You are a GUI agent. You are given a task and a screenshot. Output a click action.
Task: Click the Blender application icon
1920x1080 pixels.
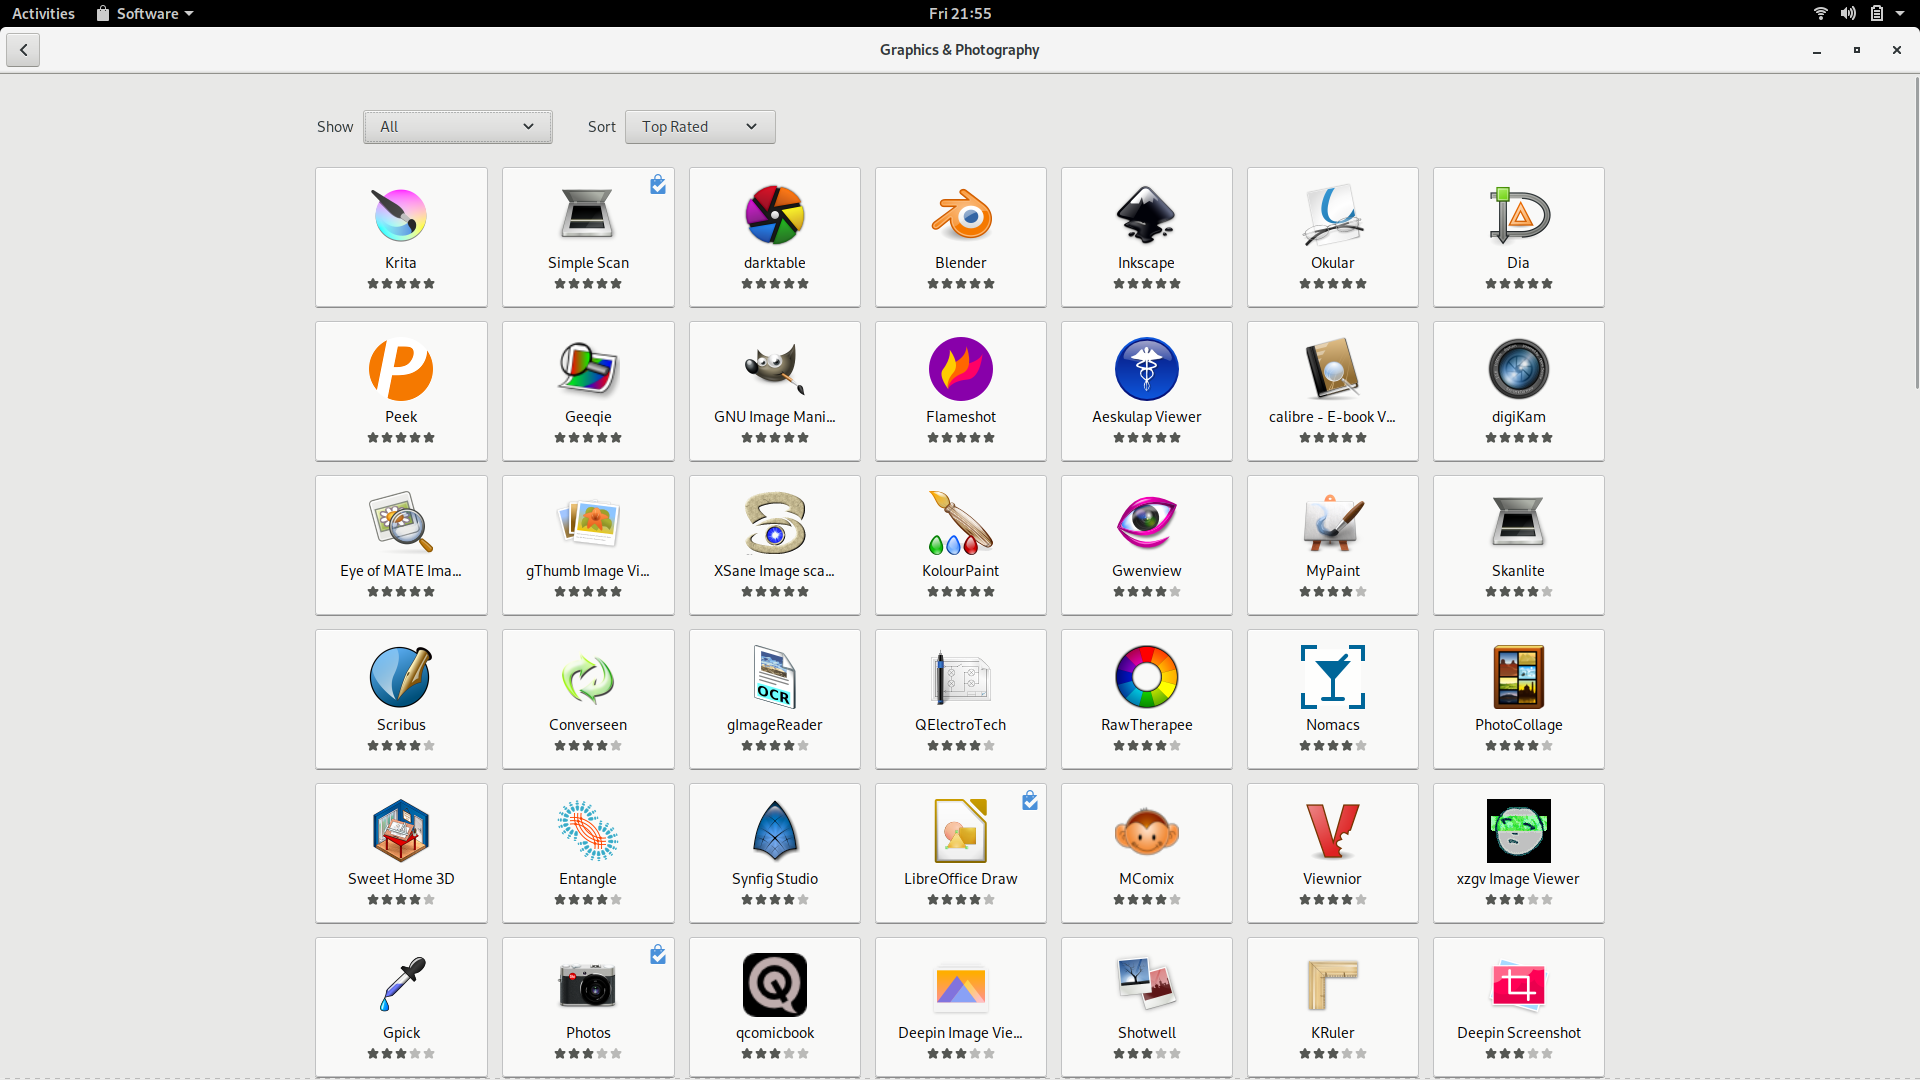(x=960, y=215)
